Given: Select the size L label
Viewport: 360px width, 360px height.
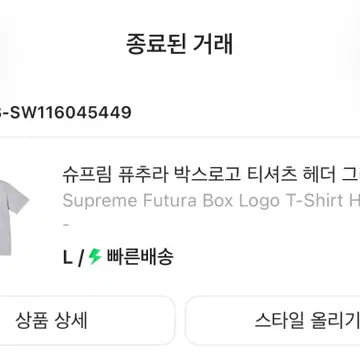Looking at the screenshot, I should pyautogui.click(x=68, y=258).
